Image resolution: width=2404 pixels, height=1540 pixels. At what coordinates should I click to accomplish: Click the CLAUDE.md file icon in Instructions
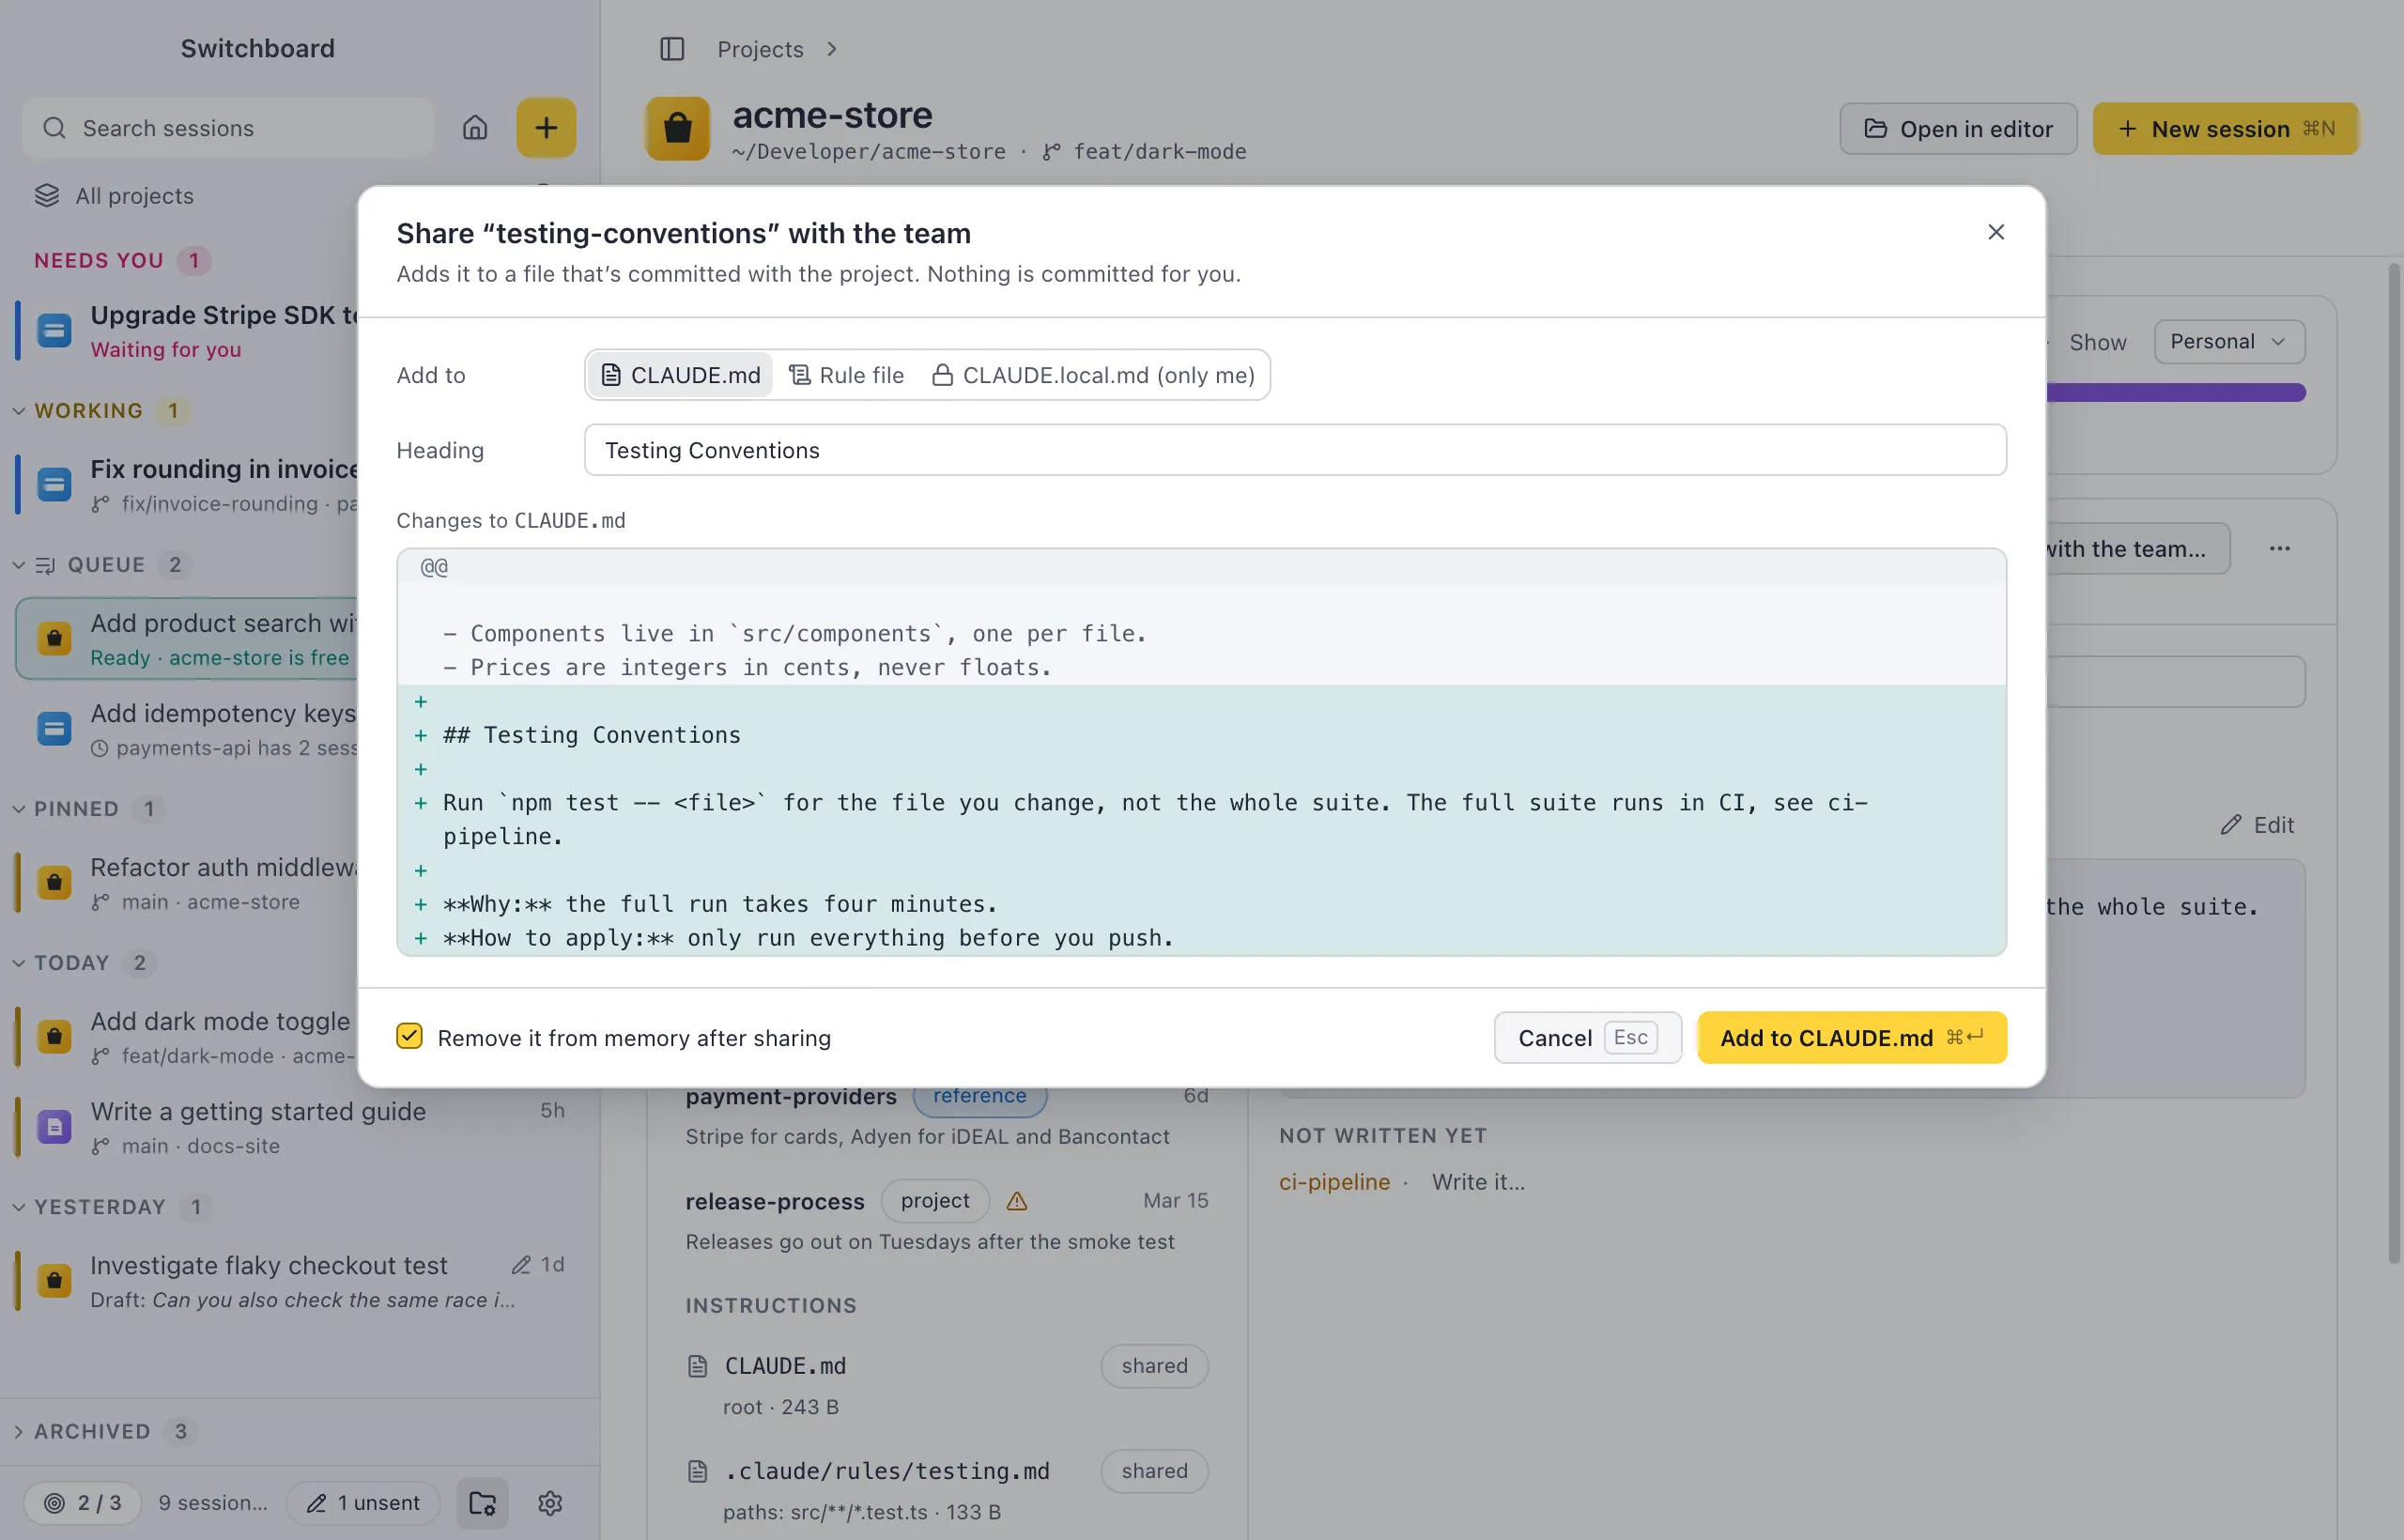tap(698, 1366)
